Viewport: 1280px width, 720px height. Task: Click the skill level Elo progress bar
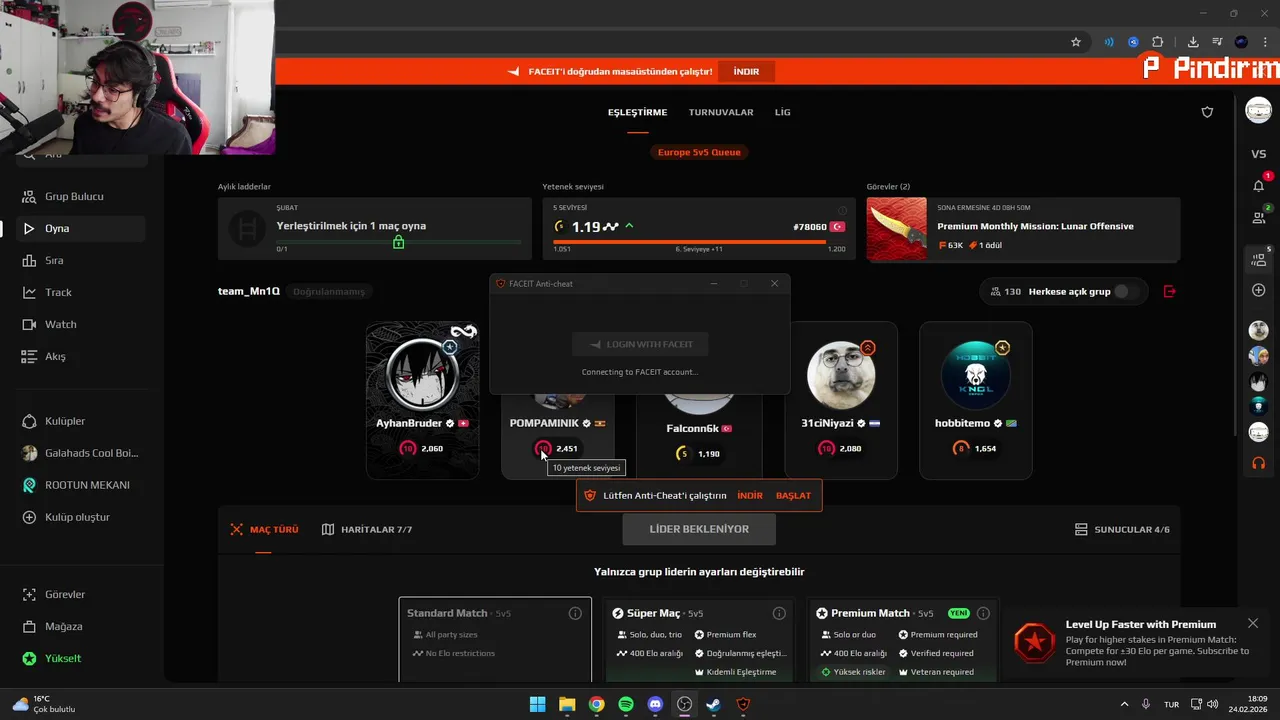pos(699,241)
